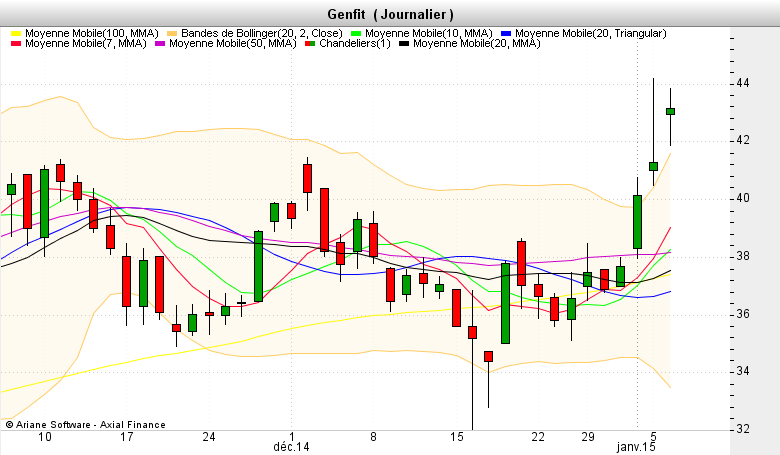Click the price axis label 40

click(743, 198)
